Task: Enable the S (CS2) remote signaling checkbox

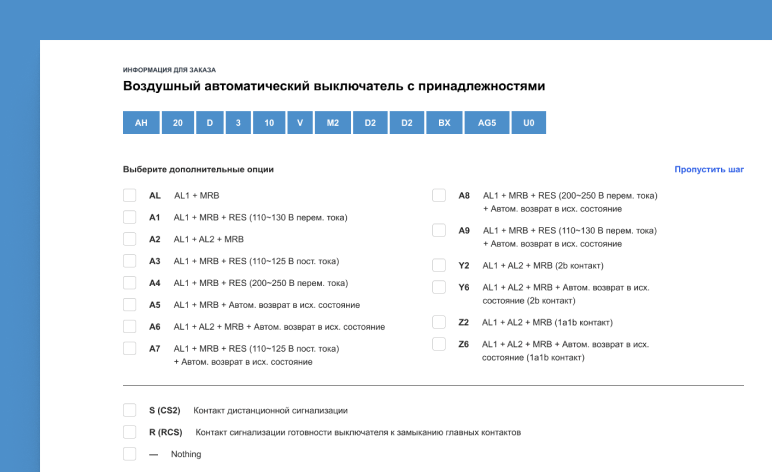Action: click(x=129, y=410)
